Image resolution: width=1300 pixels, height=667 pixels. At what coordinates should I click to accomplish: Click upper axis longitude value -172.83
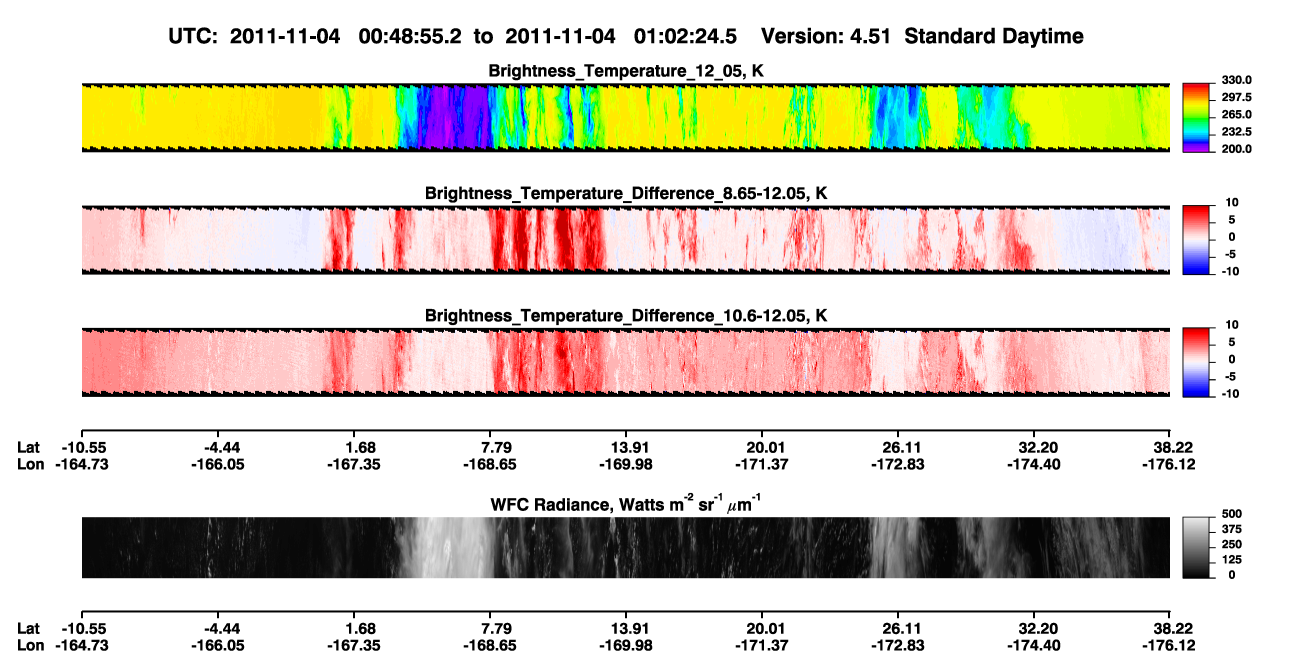(899, 464)
